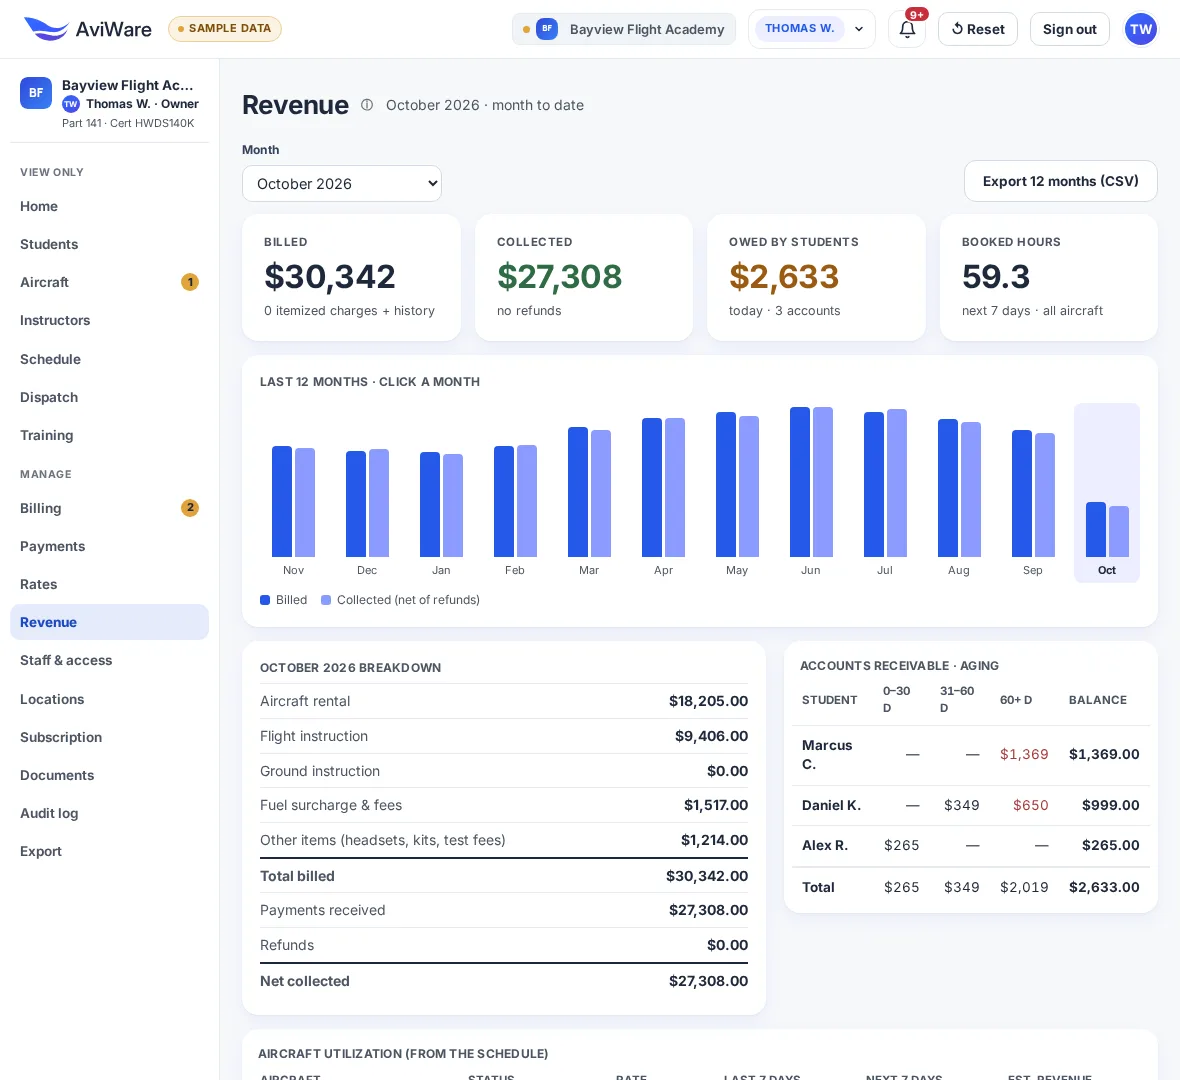The width and height of the screenshot is (1180, 1080).
Task: Open Payments page
Action: (109, 546)
